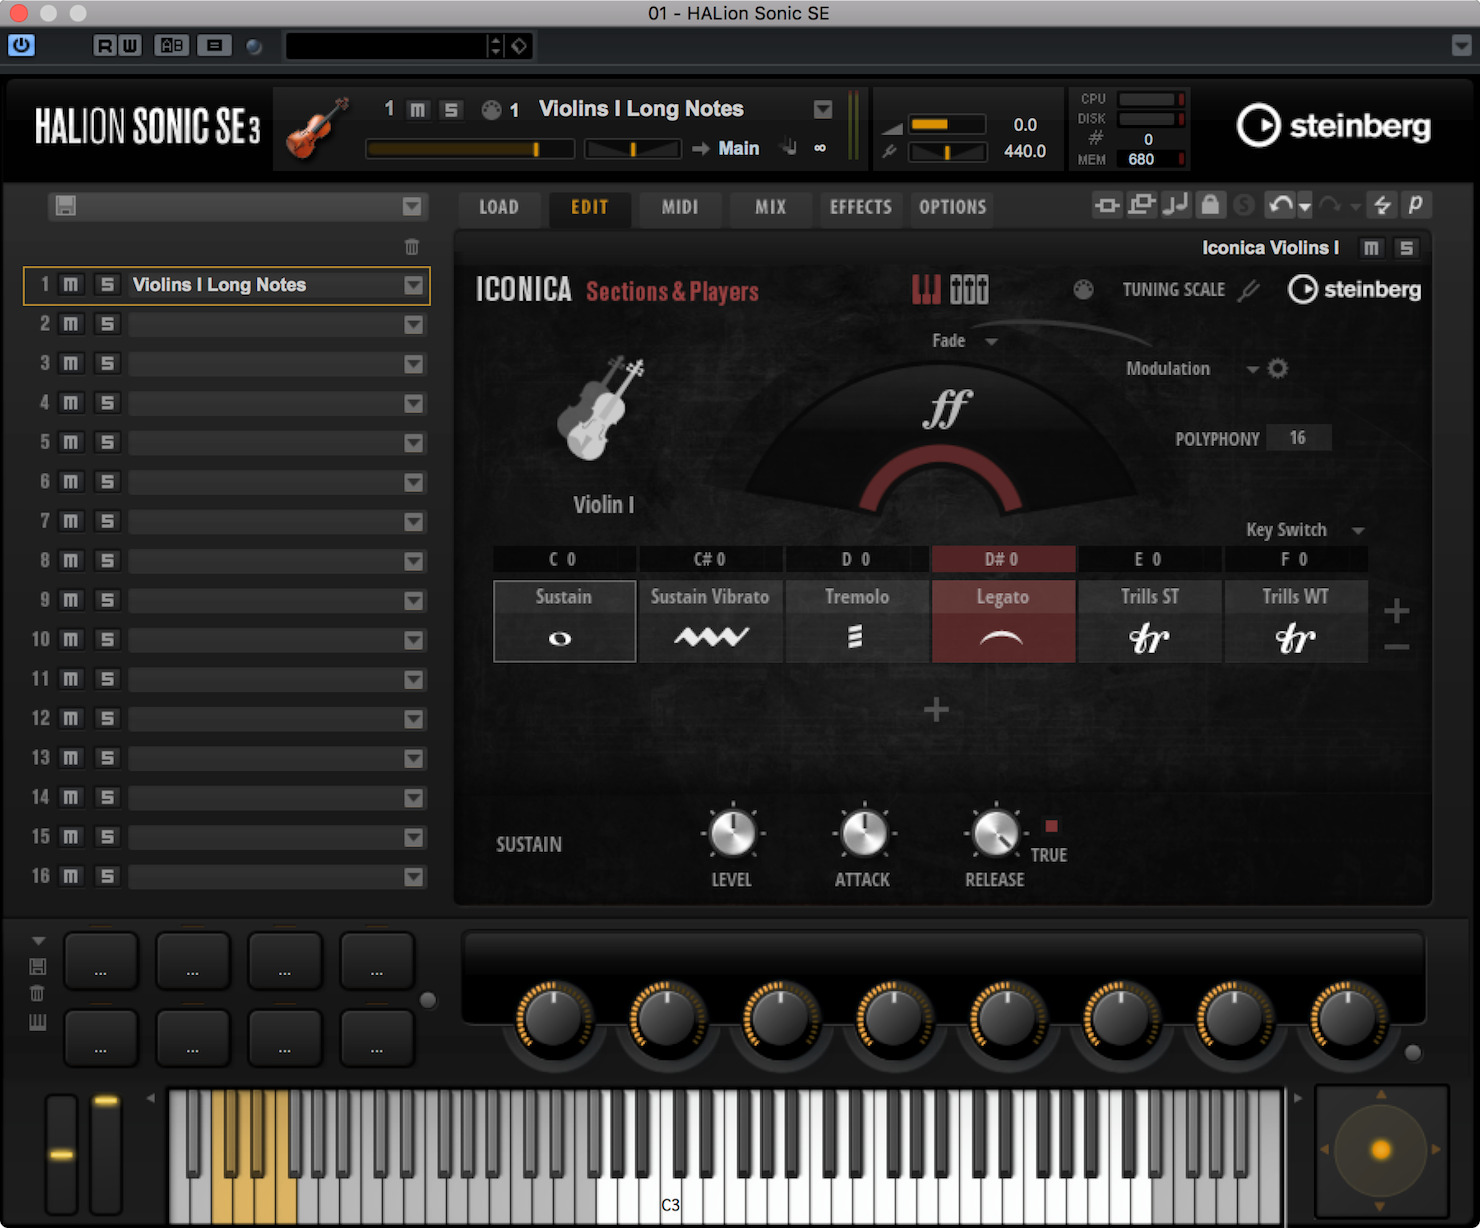The height and width of the screenshot is (1228, 1480).
Task: Mute slot 1 Violins I Long Notes
Action: click(70, 285)
